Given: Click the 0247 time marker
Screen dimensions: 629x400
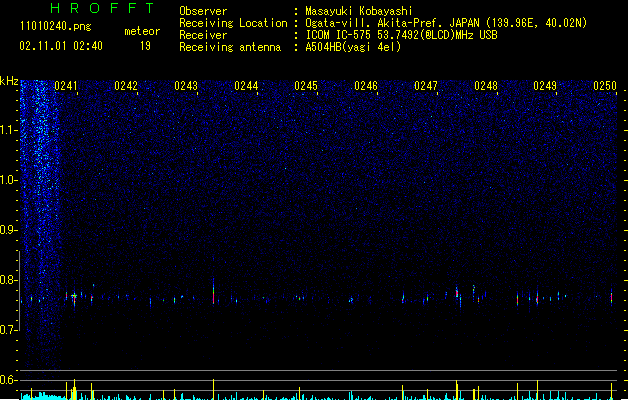Looking at the screenshot, I should 426,86.
